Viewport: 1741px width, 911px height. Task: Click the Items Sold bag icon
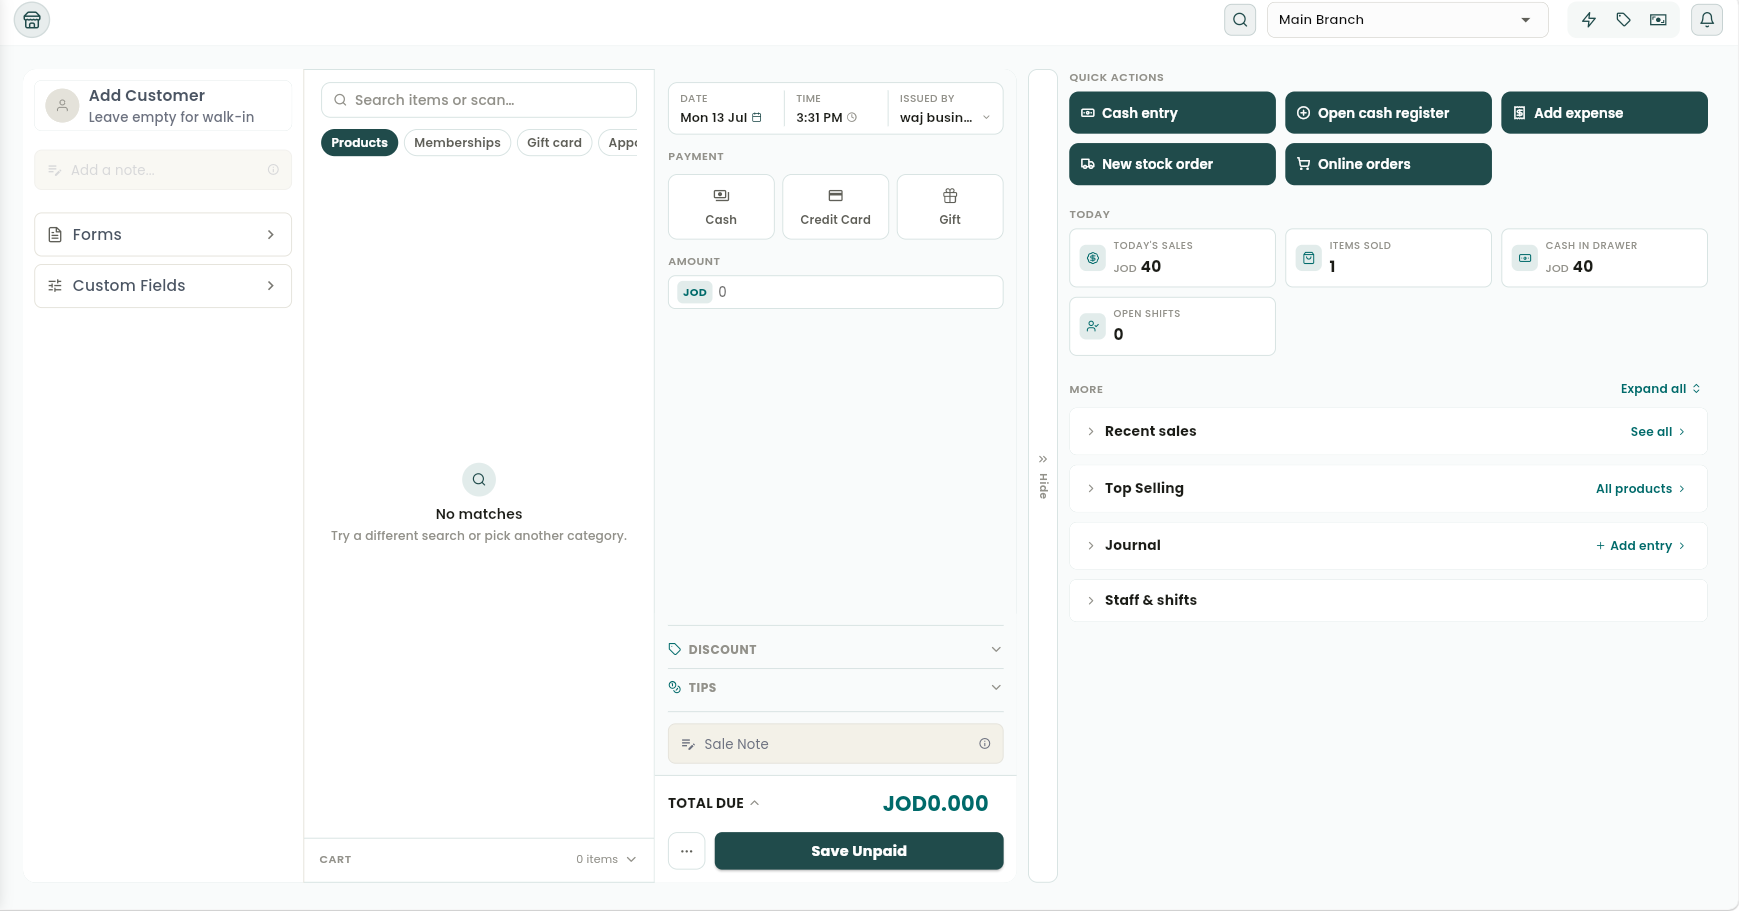coord(1309,258)
